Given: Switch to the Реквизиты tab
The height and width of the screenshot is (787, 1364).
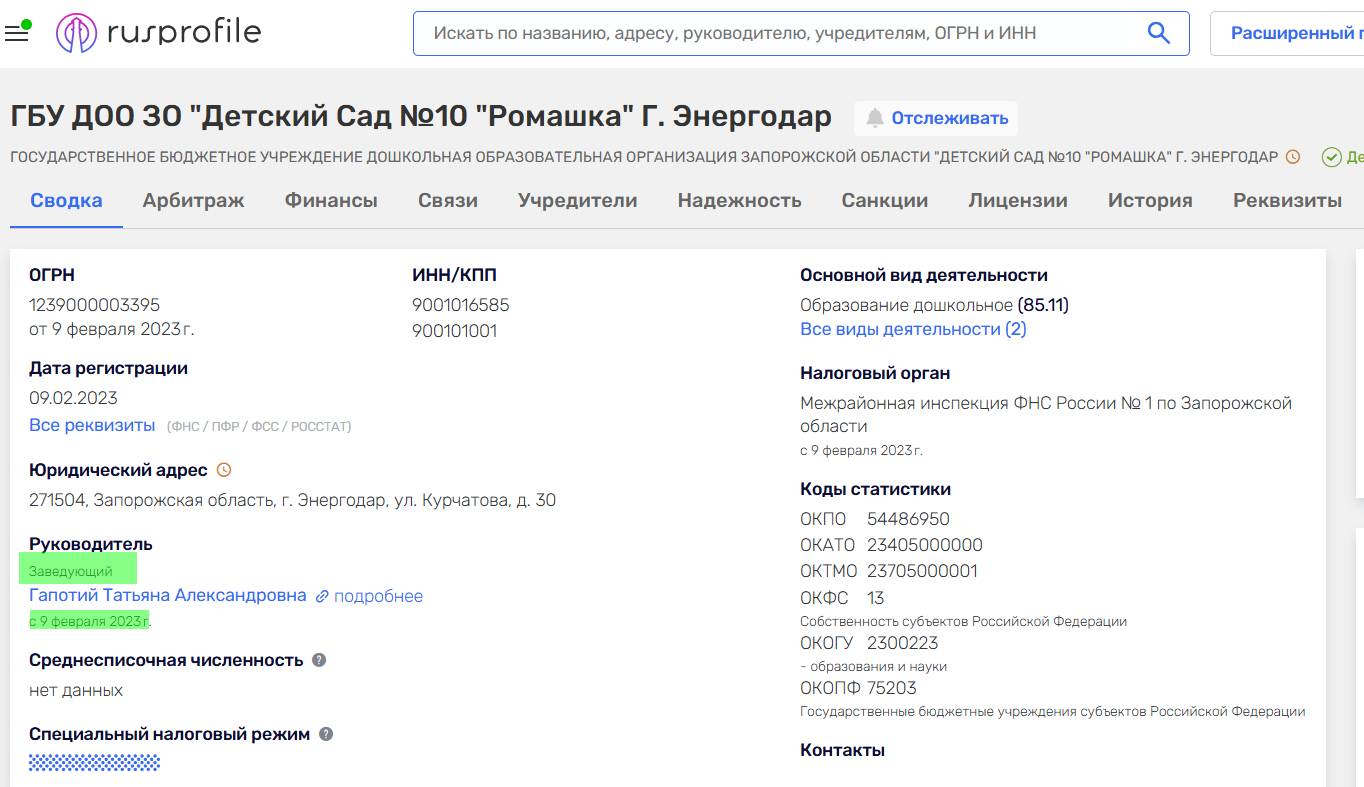Looking at the screenshot, I should [1289, 200].
